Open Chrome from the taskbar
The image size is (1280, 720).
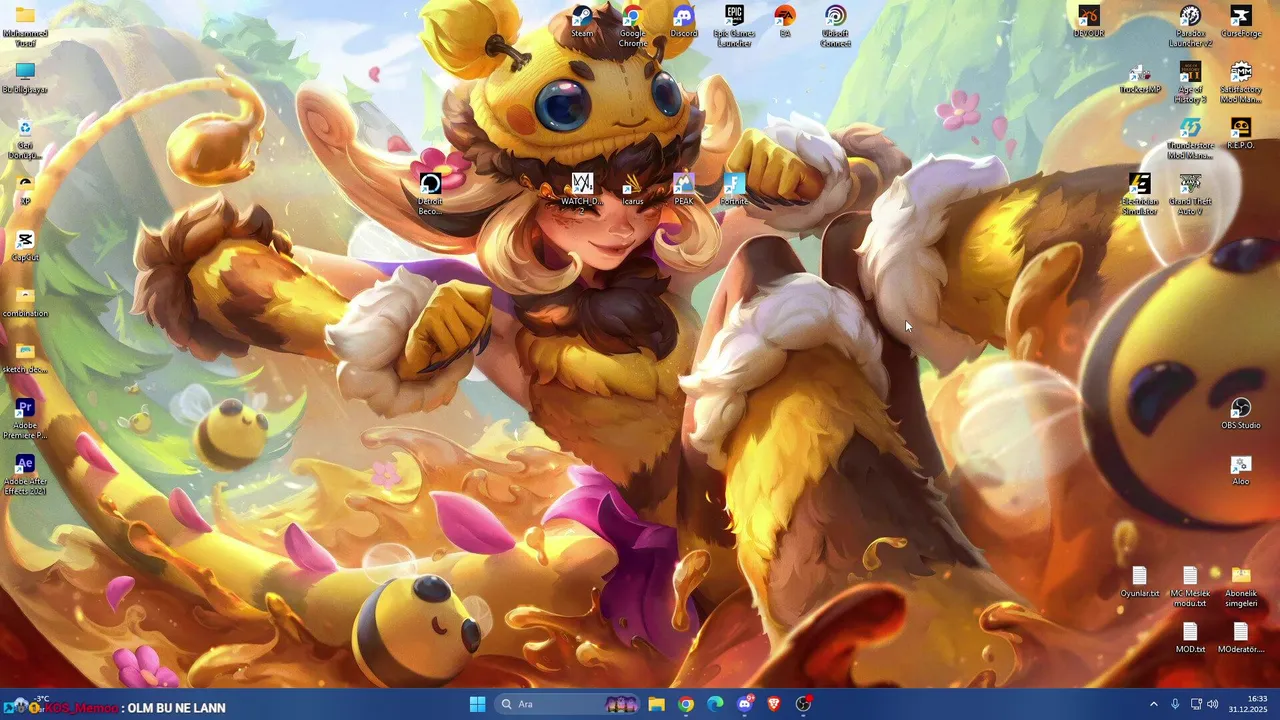click(686, 704)
